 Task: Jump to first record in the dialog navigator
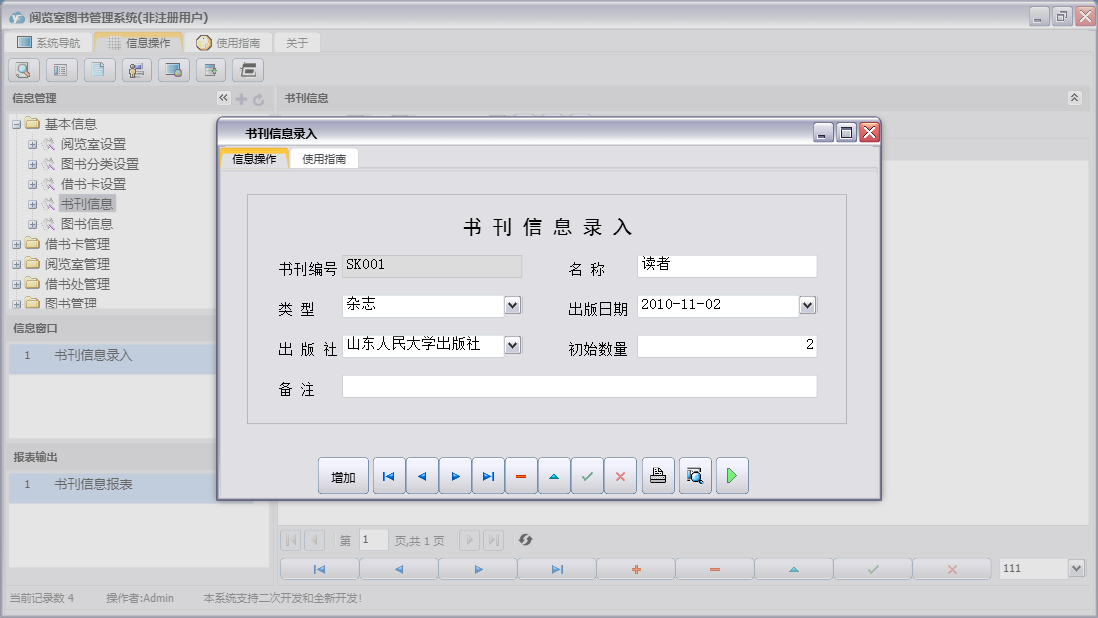tap(388, 477)
